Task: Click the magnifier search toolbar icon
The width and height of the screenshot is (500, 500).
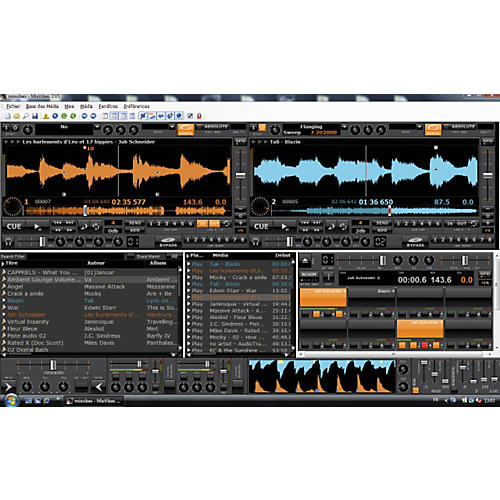Action: tap(26, 116)
